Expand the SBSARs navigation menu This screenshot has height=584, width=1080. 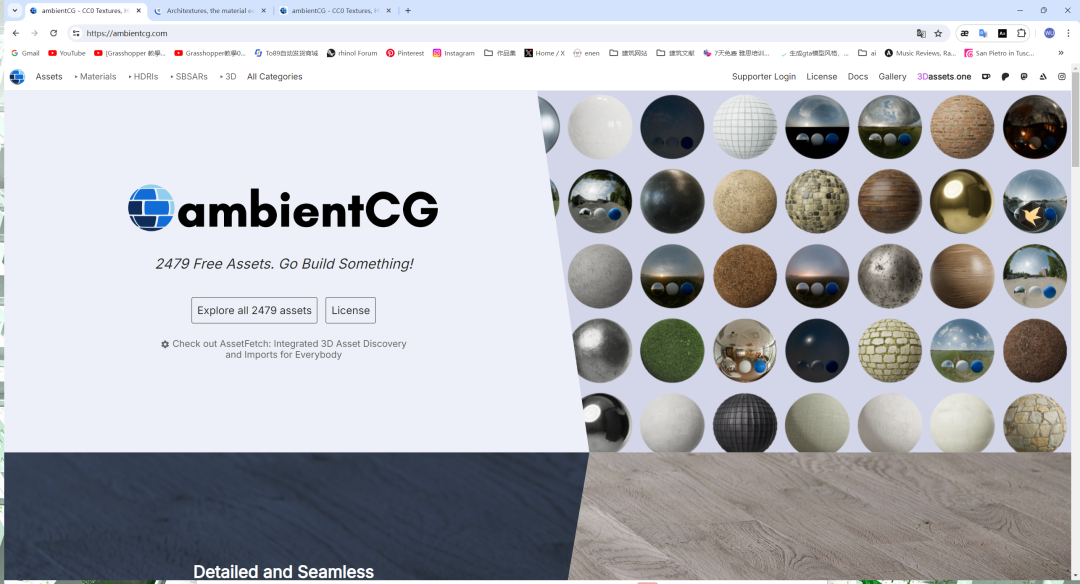(189, 76)
